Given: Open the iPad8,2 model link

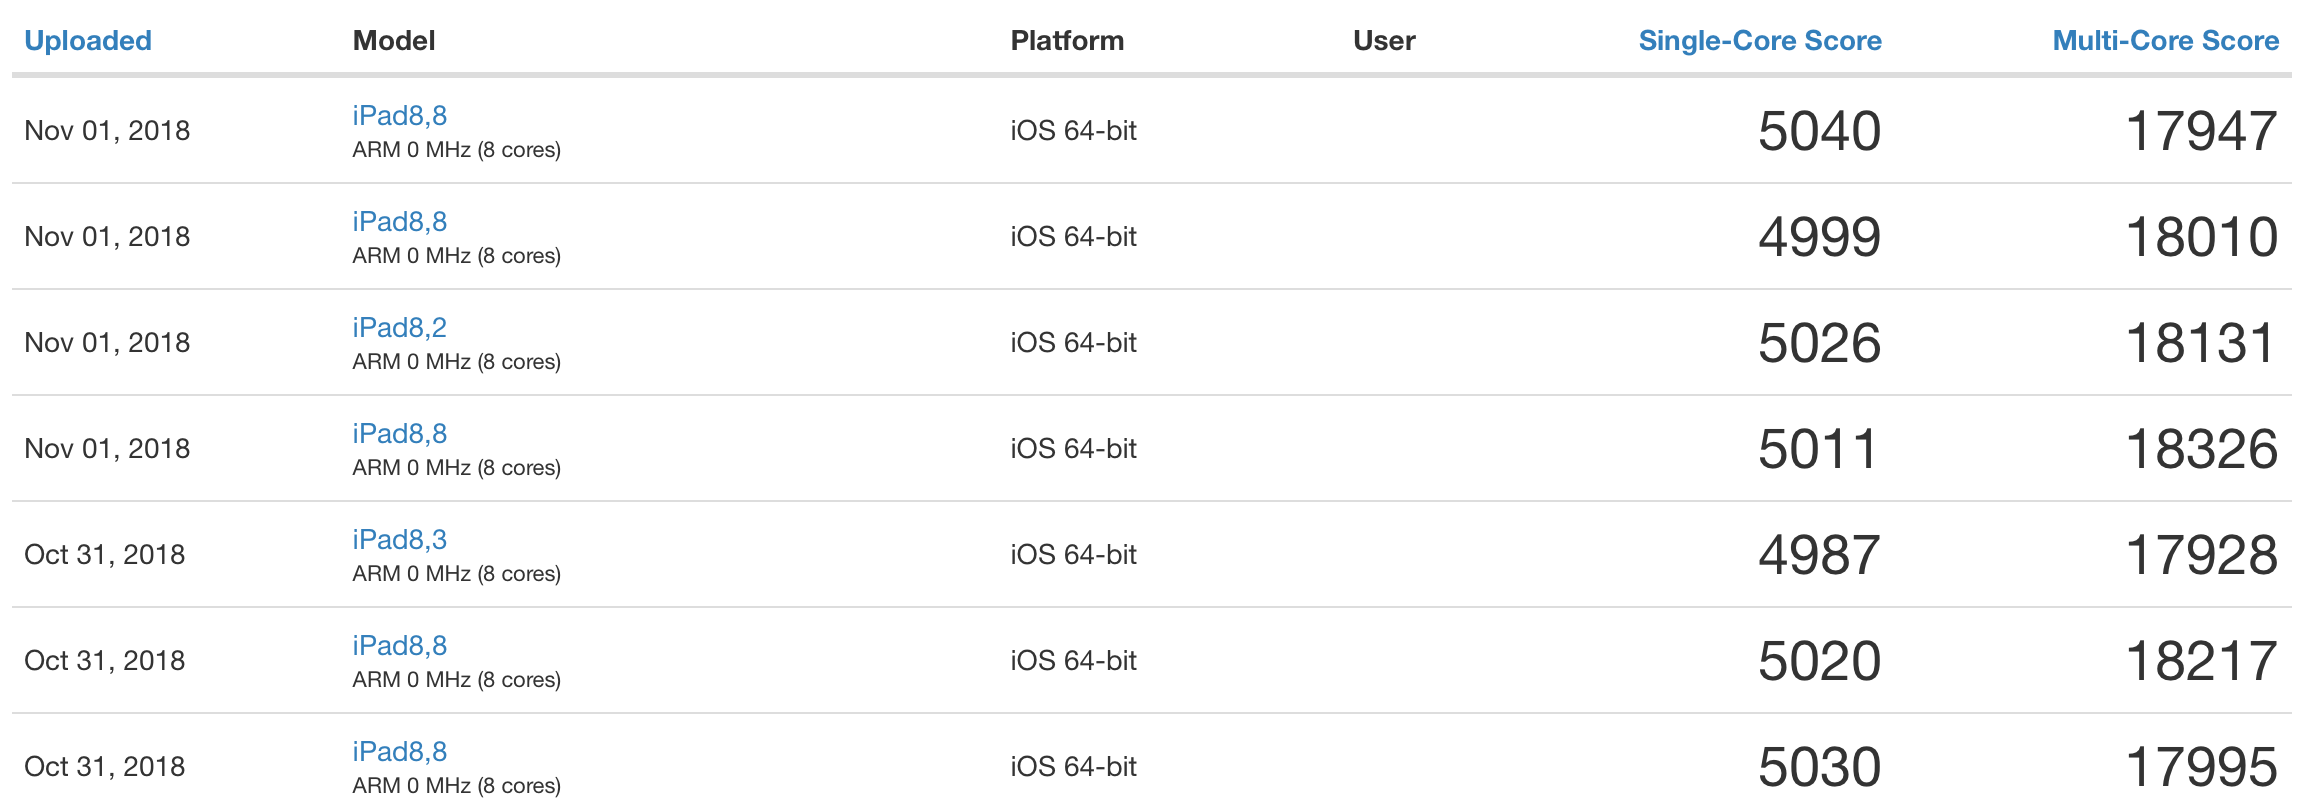Looking at the screenshot, I should (x=399, y=328).
